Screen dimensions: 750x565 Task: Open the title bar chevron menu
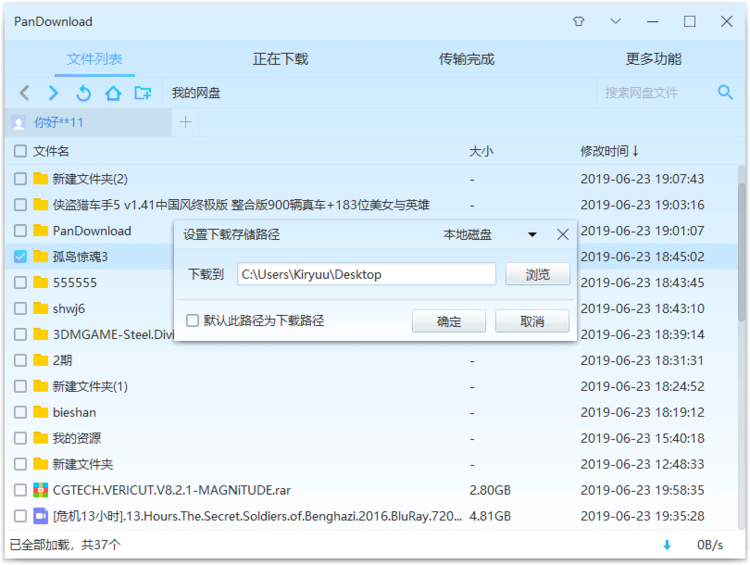click(x=615, y=21)
